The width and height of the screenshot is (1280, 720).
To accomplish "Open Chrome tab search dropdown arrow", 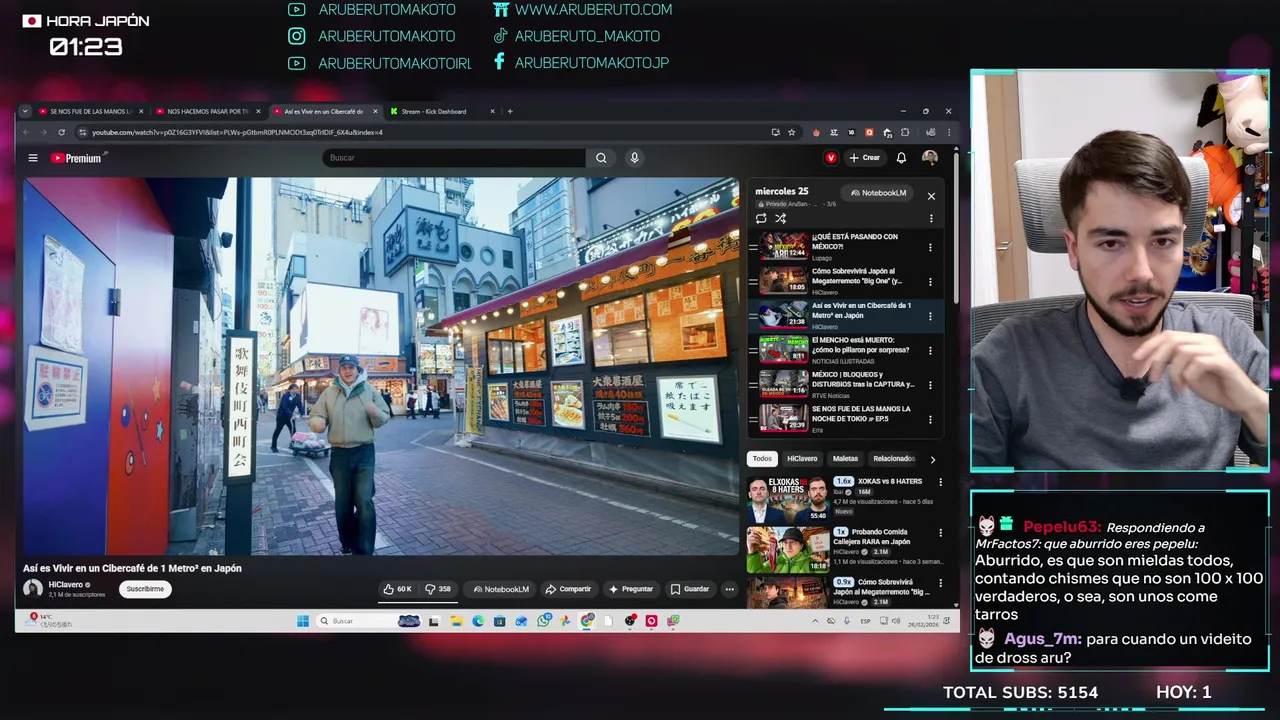I will 23,111.
